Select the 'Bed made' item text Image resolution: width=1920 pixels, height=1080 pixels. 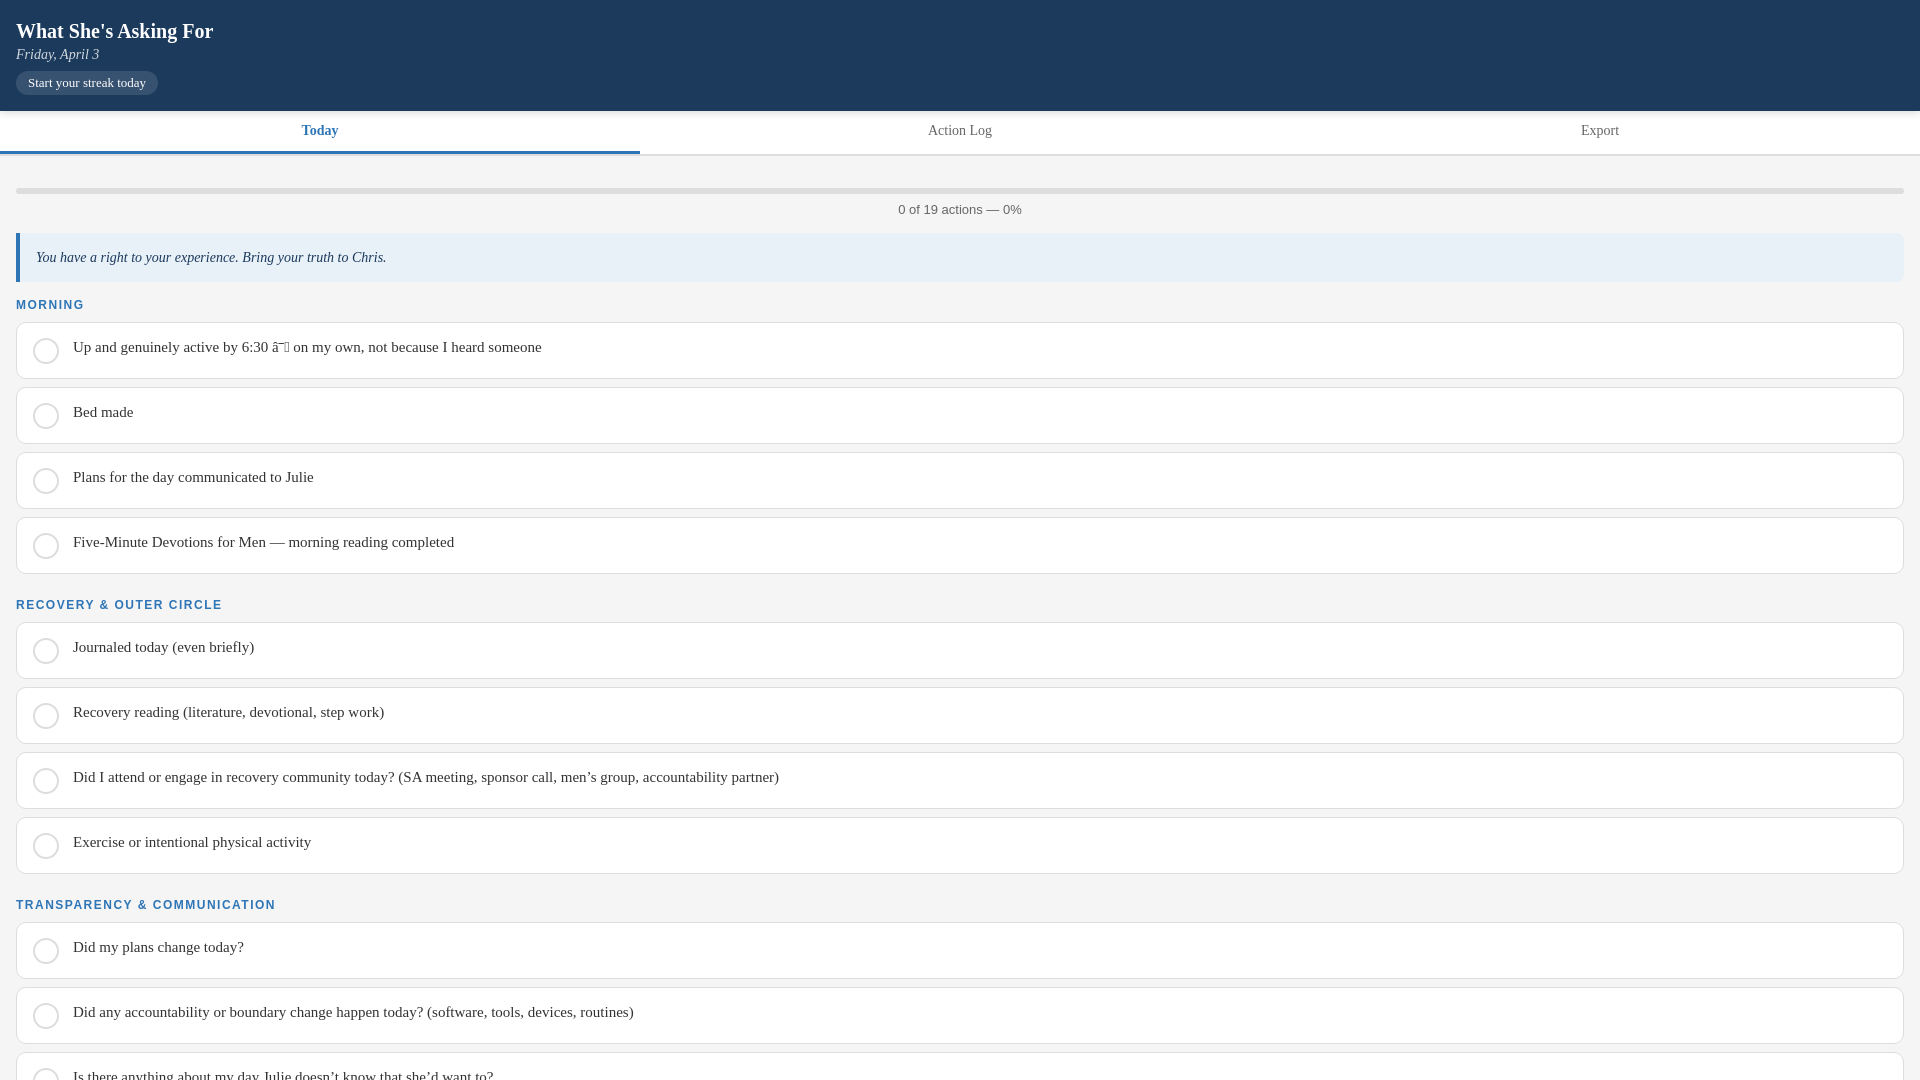click(103, 412)
